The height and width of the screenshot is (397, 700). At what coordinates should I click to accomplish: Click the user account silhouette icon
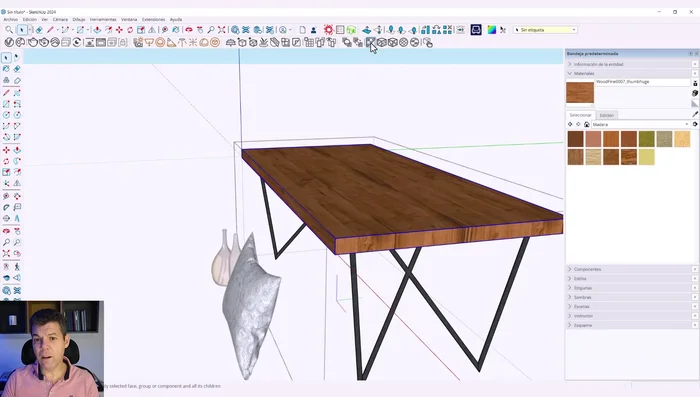313,30
